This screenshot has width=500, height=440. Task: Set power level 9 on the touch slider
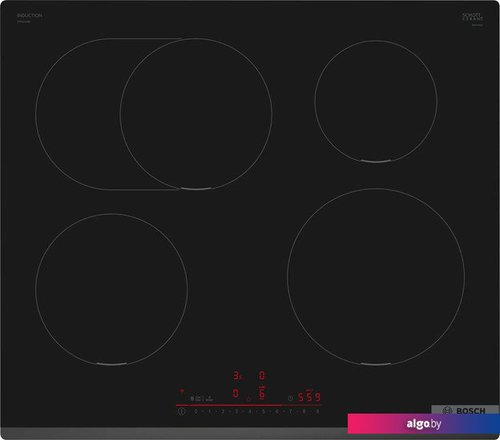point(317,412)
